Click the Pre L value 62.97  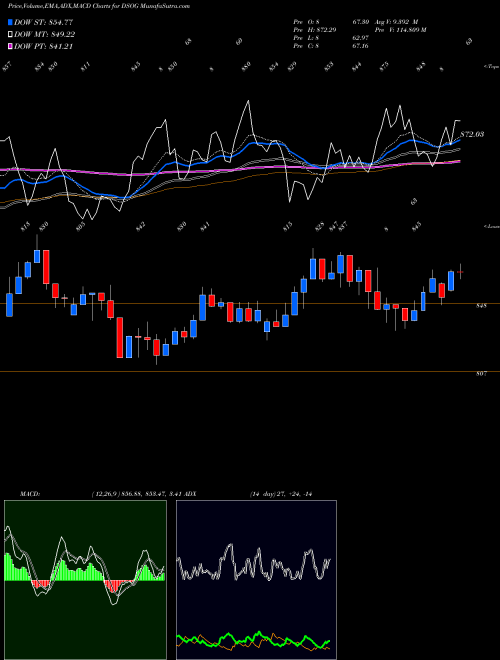click(360, 38)
